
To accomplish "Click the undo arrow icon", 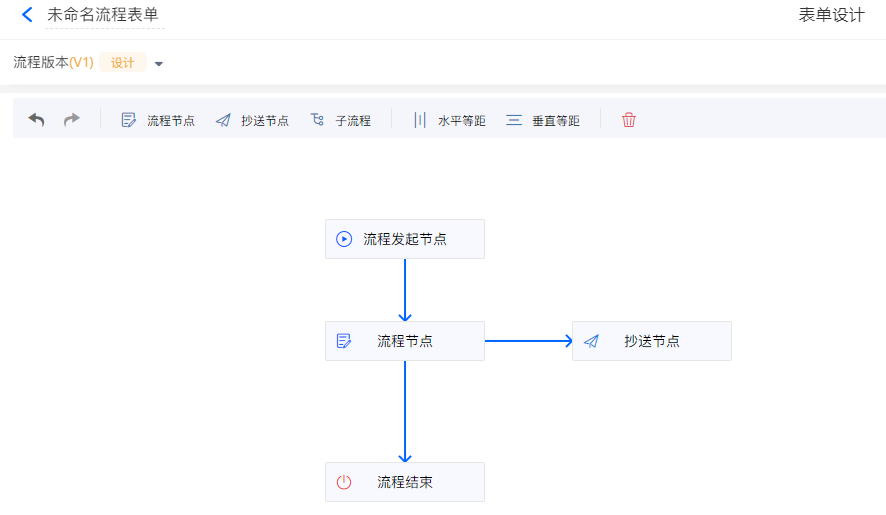I will [x=36, y=120].
